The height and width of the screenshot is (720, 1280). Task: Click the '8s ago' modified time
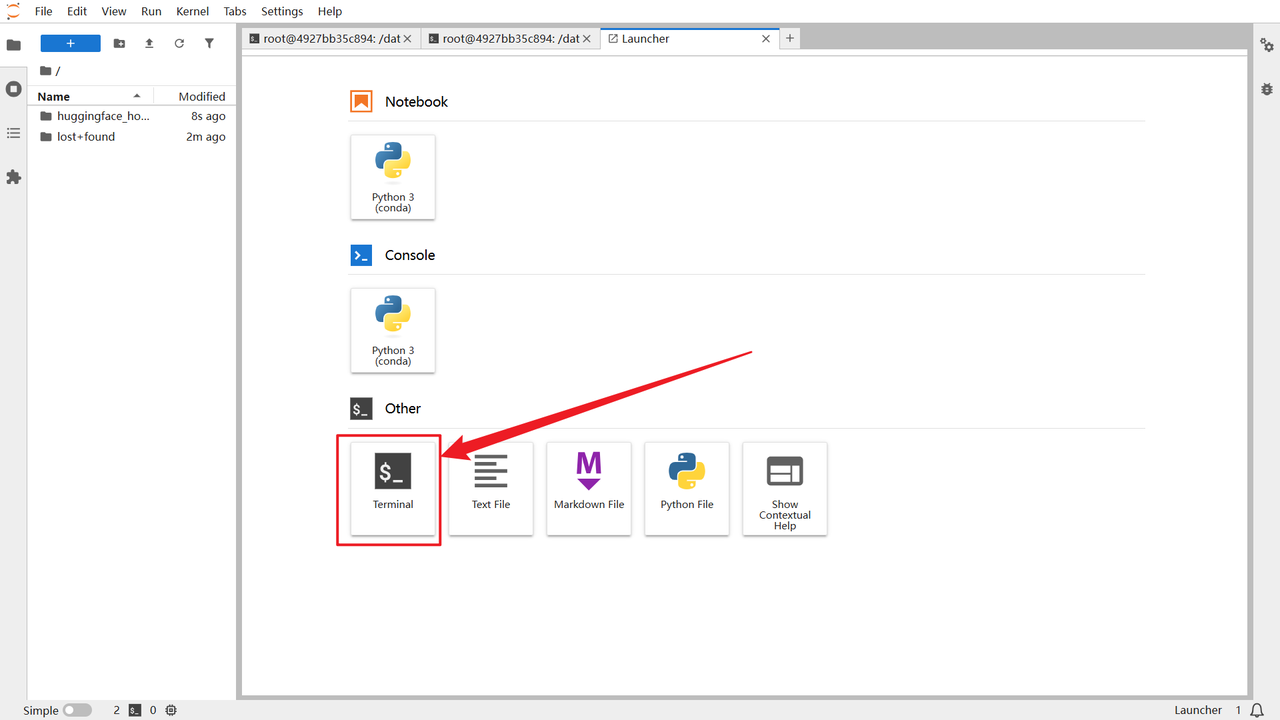(x=208, y=116)
